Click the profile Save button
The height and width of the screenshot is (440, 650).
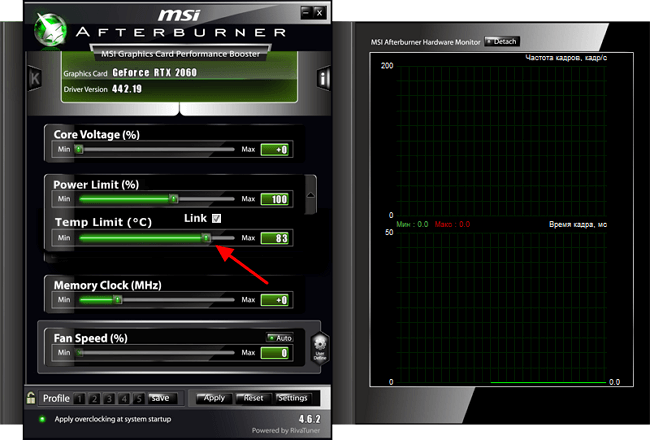tap(162, 398)
